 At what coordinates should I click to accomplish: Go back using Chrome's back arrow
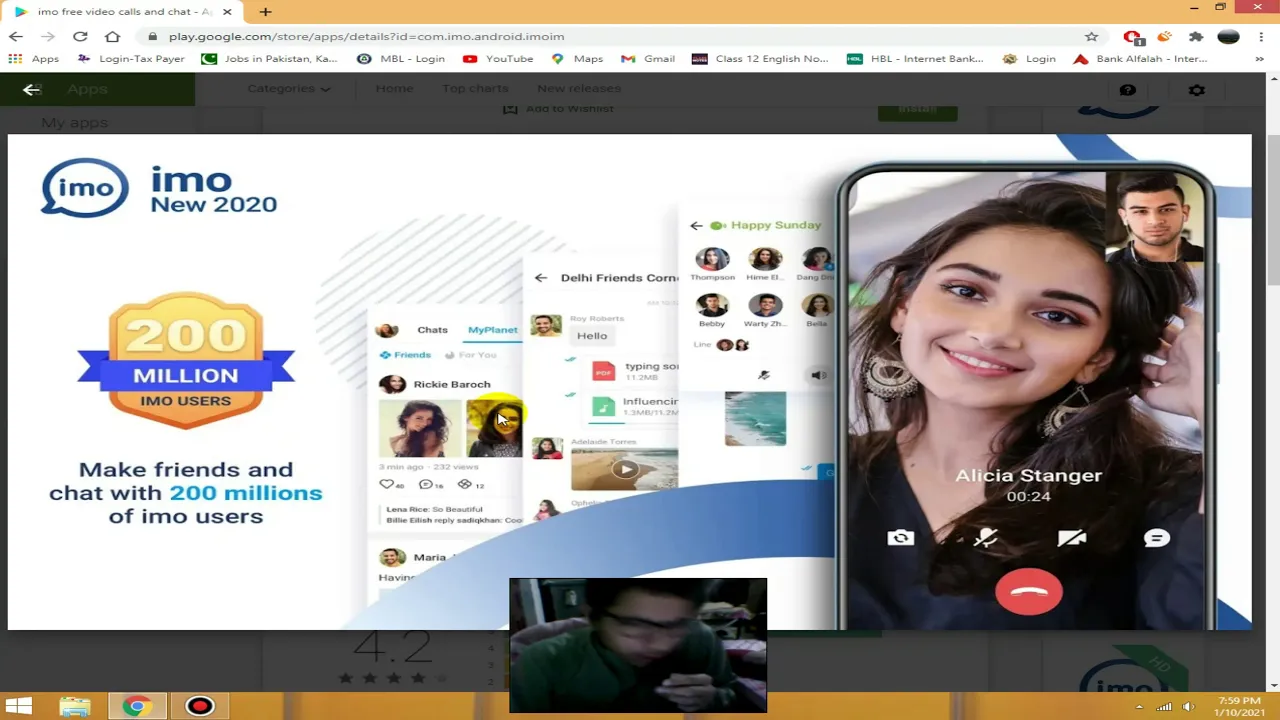pyautogui.click(x=16, y=36)
